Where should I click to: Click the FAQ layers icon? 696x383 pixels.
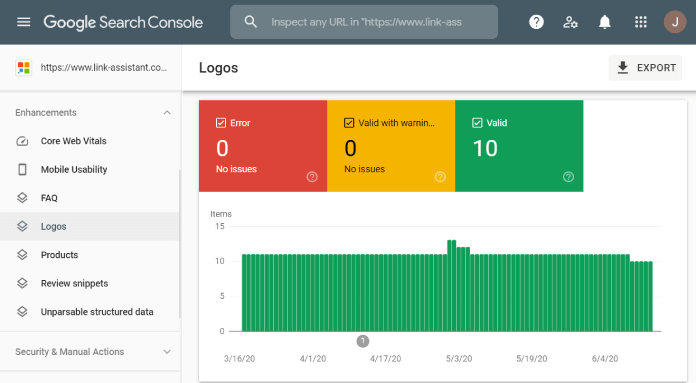tap(22, 198)
